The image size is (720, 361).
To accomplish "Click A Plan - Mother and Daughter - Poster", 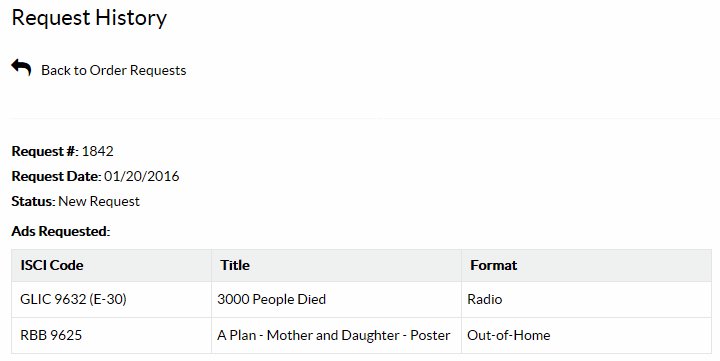I will click(333, 335).
